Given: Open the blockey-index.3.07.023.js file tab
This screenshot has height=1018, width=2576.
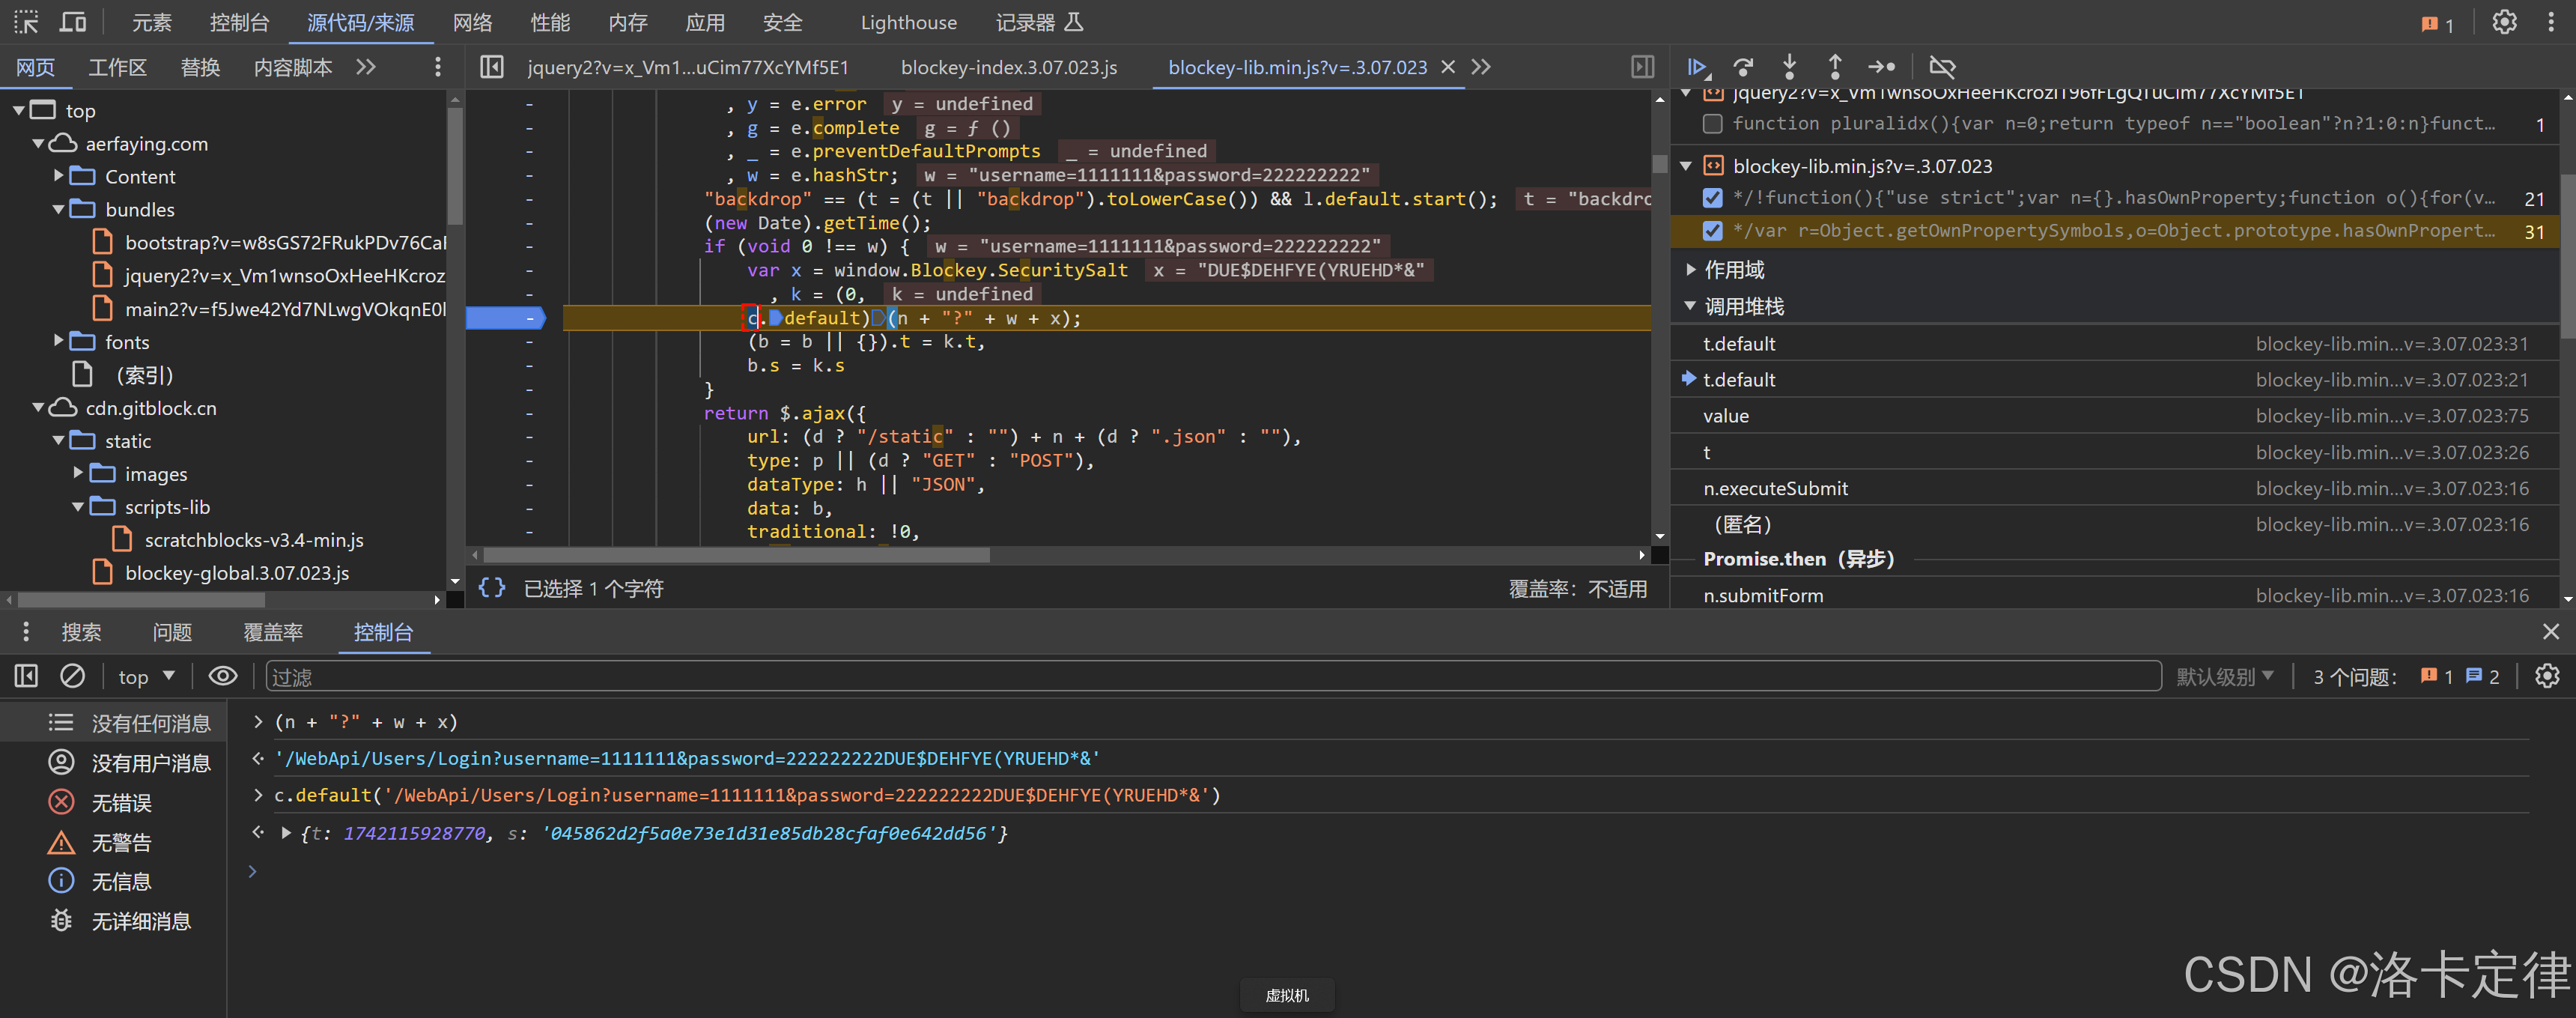Looking at the screenshot, I should coord(1008,67).
